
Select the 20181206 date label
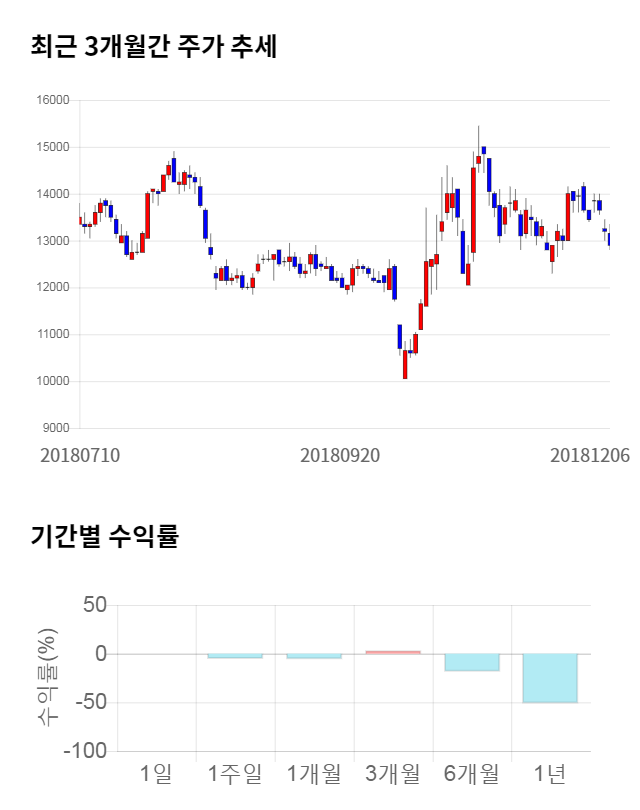point(590,454)
